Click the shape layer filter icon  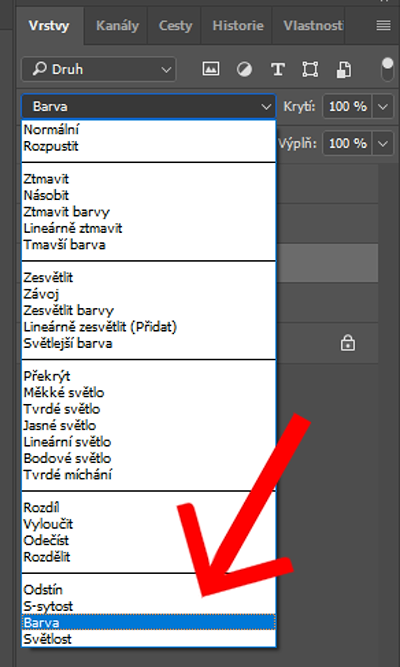(310, 69)
